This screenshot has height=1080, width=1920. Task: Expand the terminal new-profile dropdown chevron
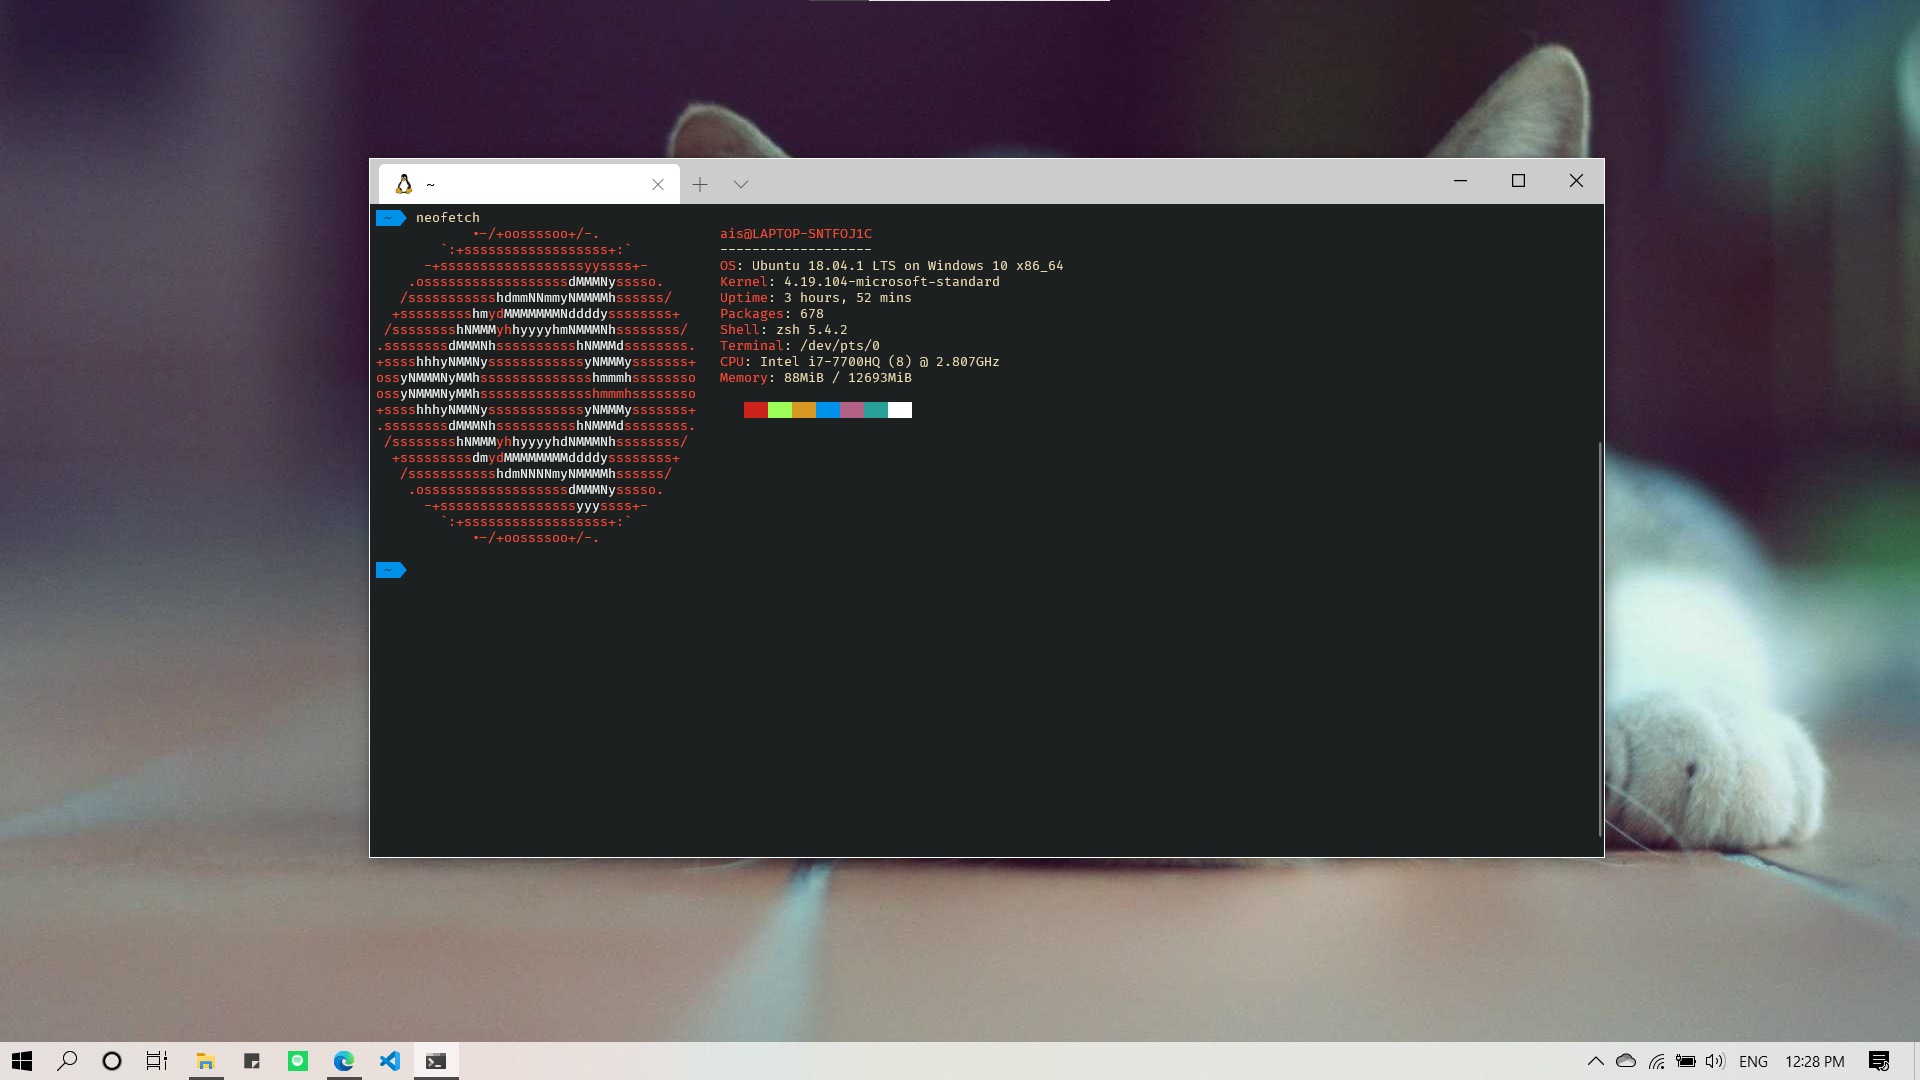(x=740, y=184)
